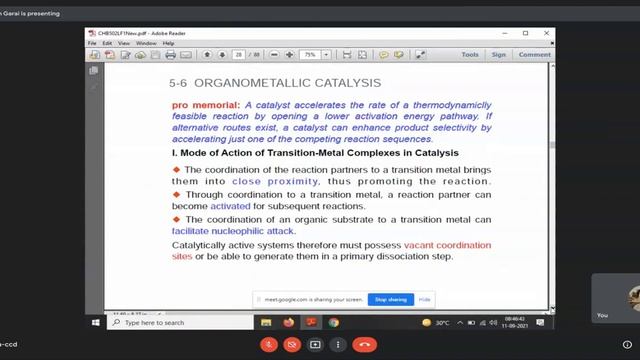Zoom in with the plus button
The height and width of the screenshot is (360, 640).
[289, 55]
